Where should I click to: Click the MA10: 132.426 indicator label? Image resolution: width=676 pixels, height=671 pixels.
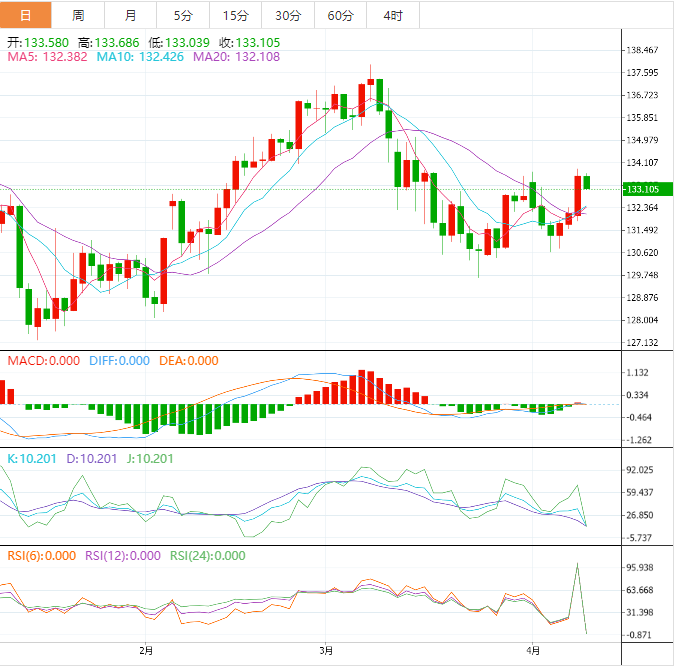pos(140,57)
